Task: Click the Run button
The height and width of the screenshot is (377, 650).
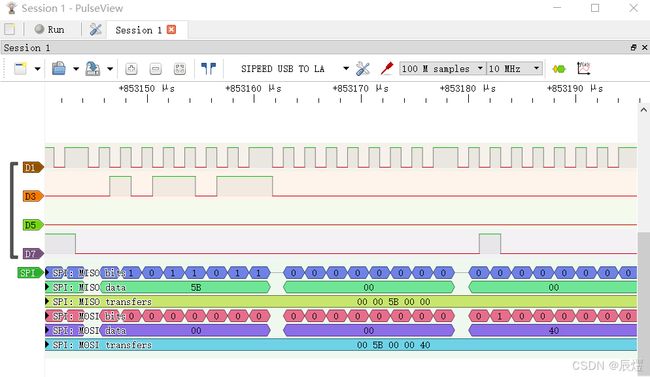Action: [49, 29]
